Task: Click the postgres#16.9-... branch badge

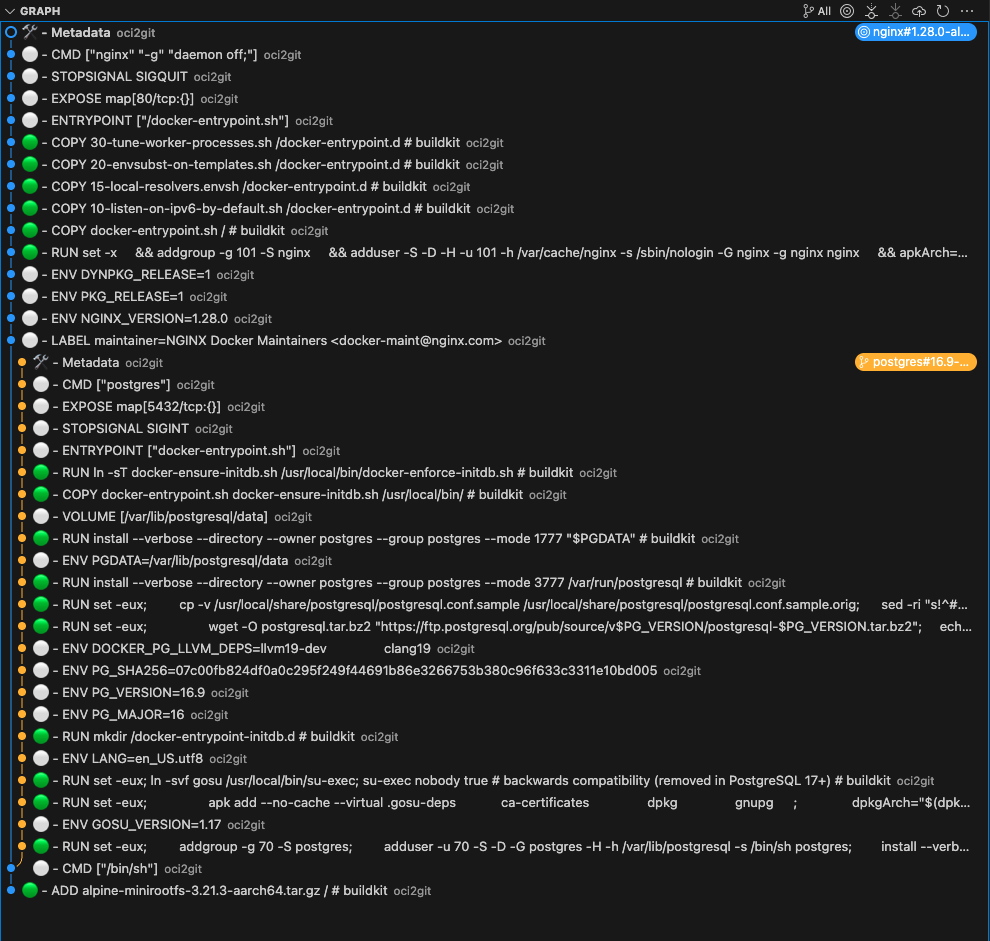Action: click(915, 362)
